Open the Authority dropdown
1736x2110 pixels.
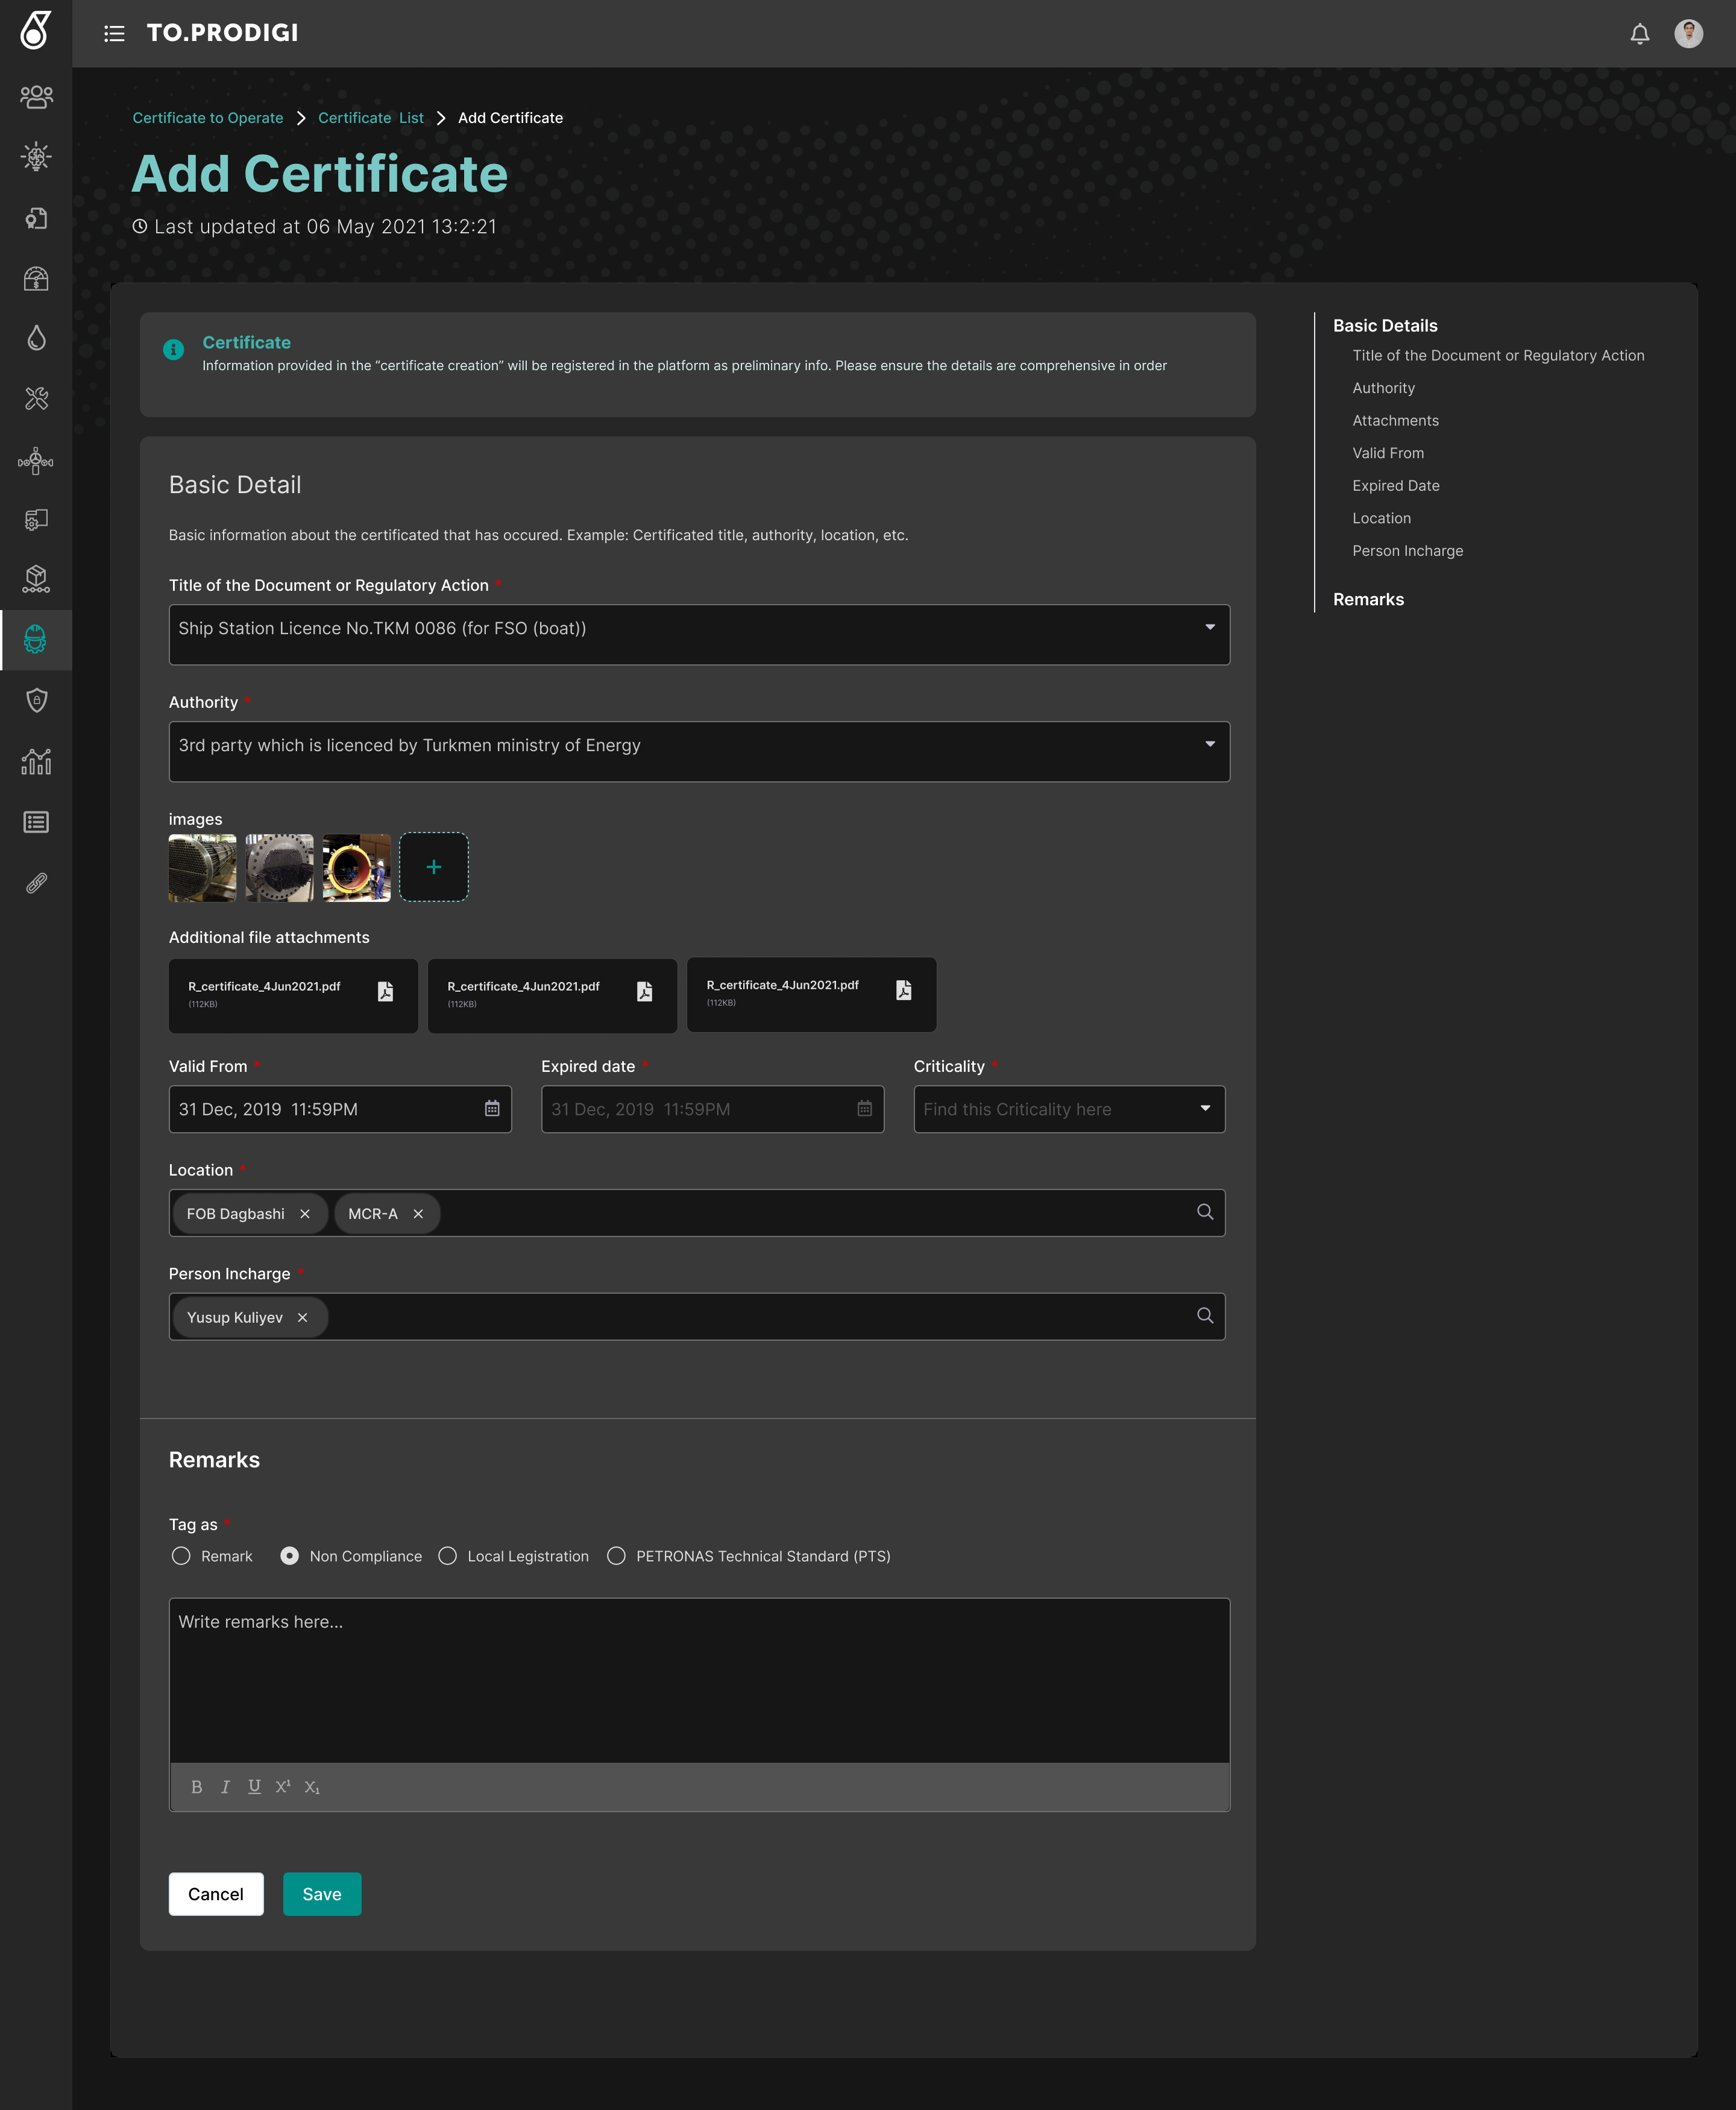[1209, 744]
